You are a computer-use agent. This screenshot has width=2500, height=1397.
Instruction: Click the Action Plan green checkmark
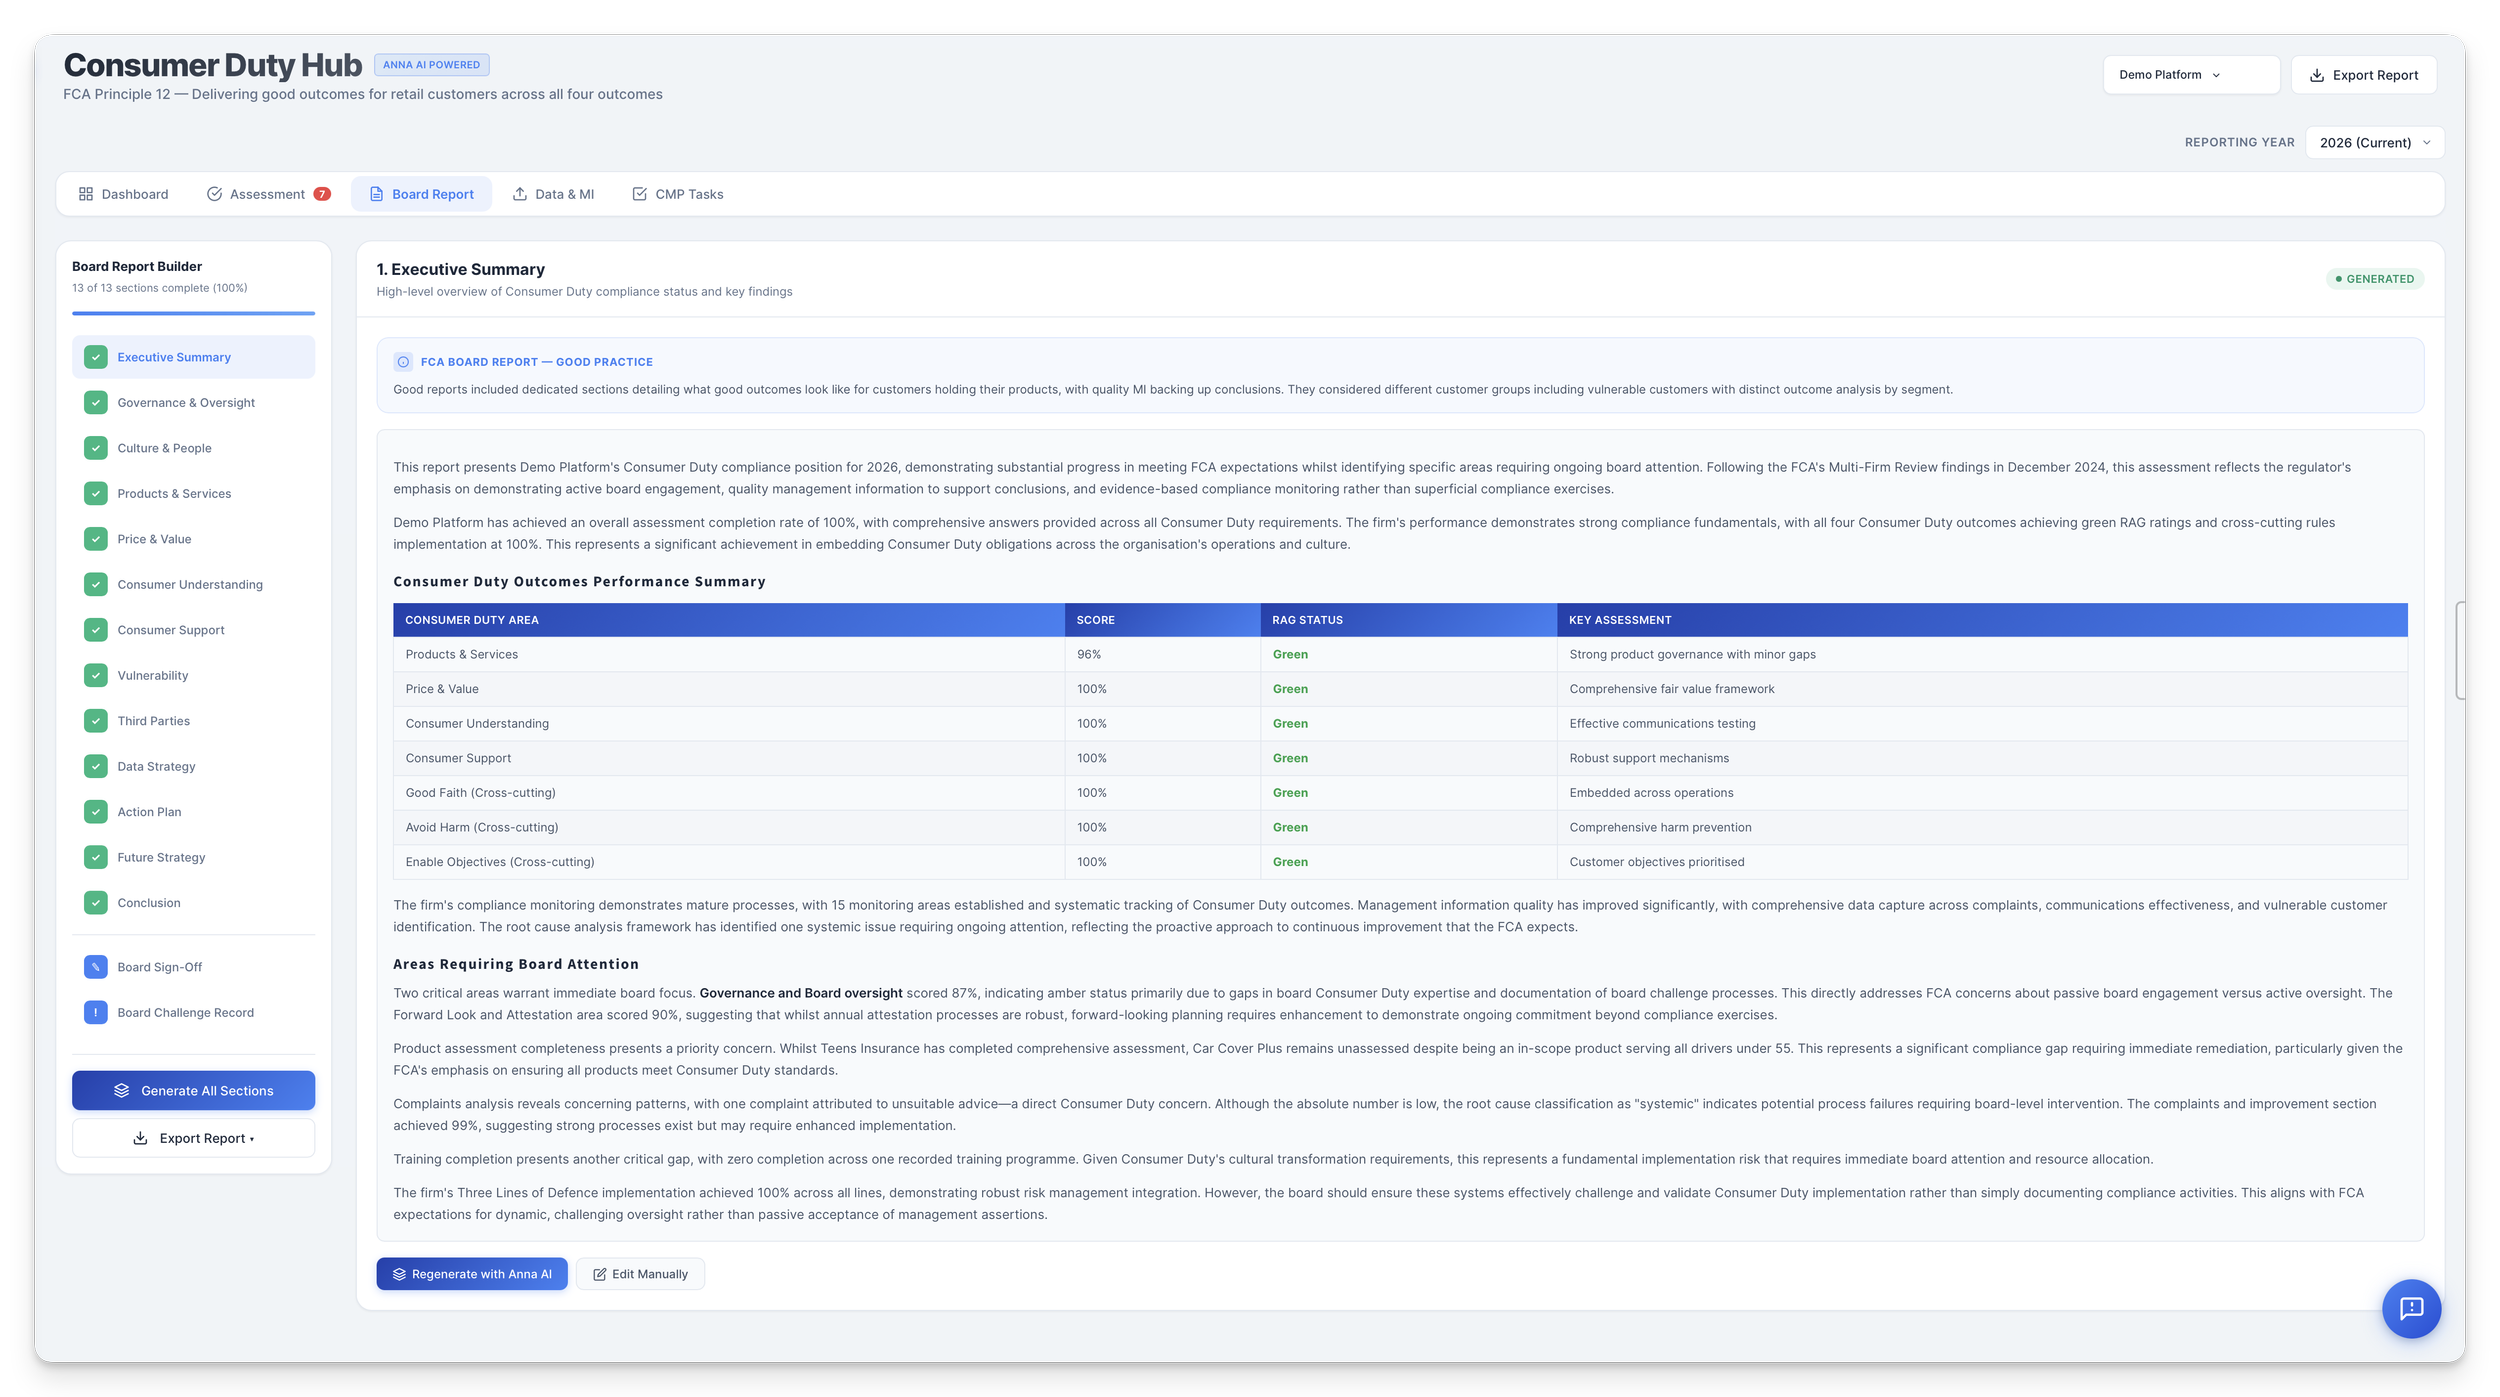(x=95, y=812)
